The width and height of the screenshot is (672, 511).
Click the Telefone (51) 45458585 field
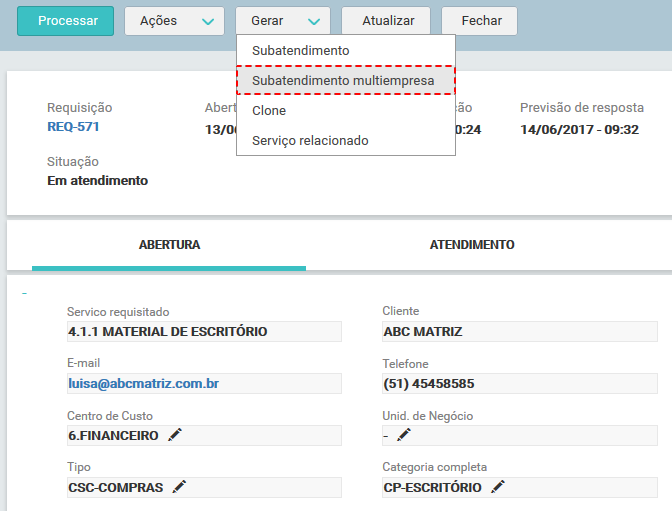pyautogui.click(x=520, y=383)
